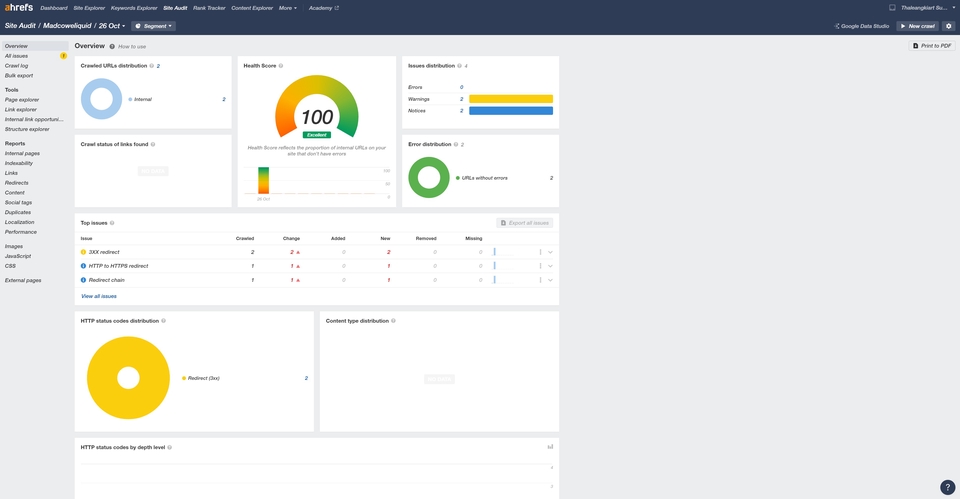Open the account name dropdown
The width and height of the screenshot is (960, 499).
(928, 8)
